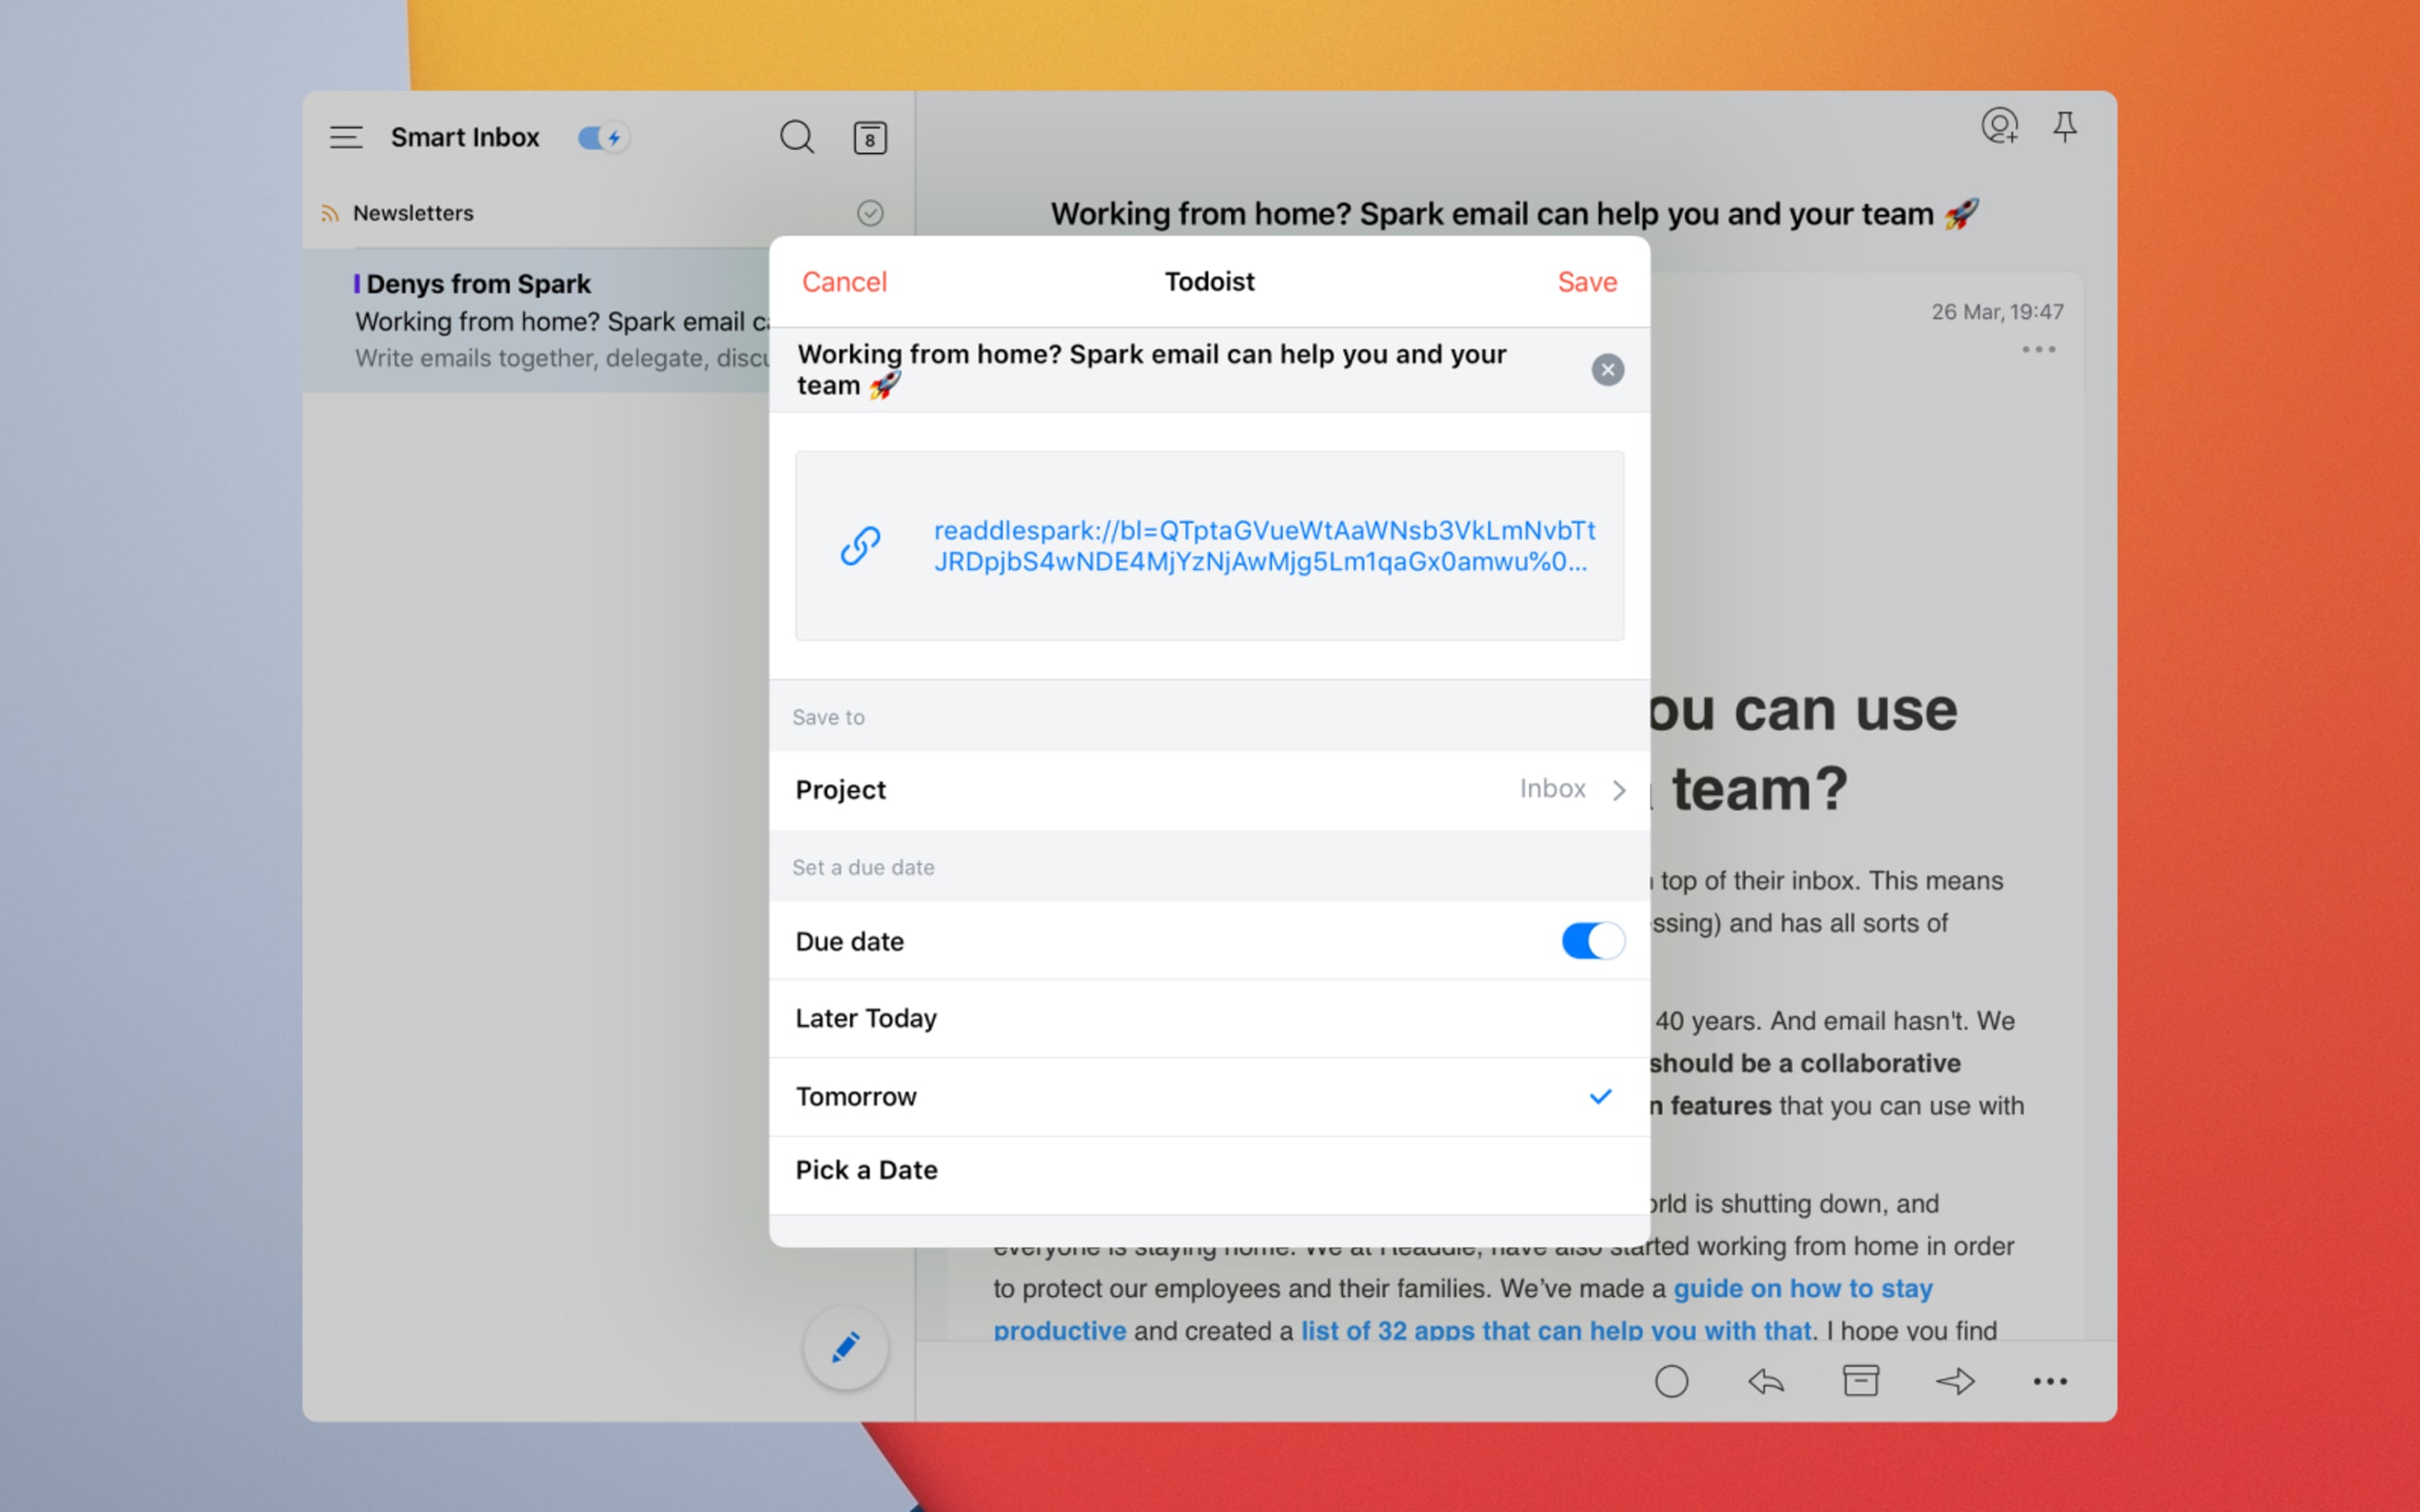Image resolution: width=2420 pixels, height=1512 pixels.
Task: Click the Smart Inbox toggle icon
Action: 601,137
